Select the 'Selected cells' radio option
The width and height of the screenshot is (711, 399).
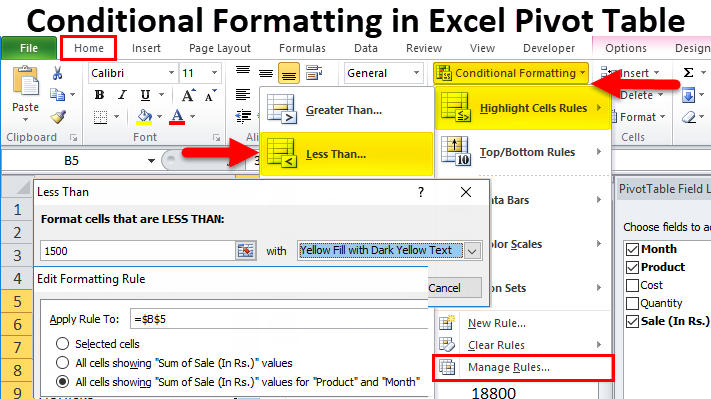point(63,344)
